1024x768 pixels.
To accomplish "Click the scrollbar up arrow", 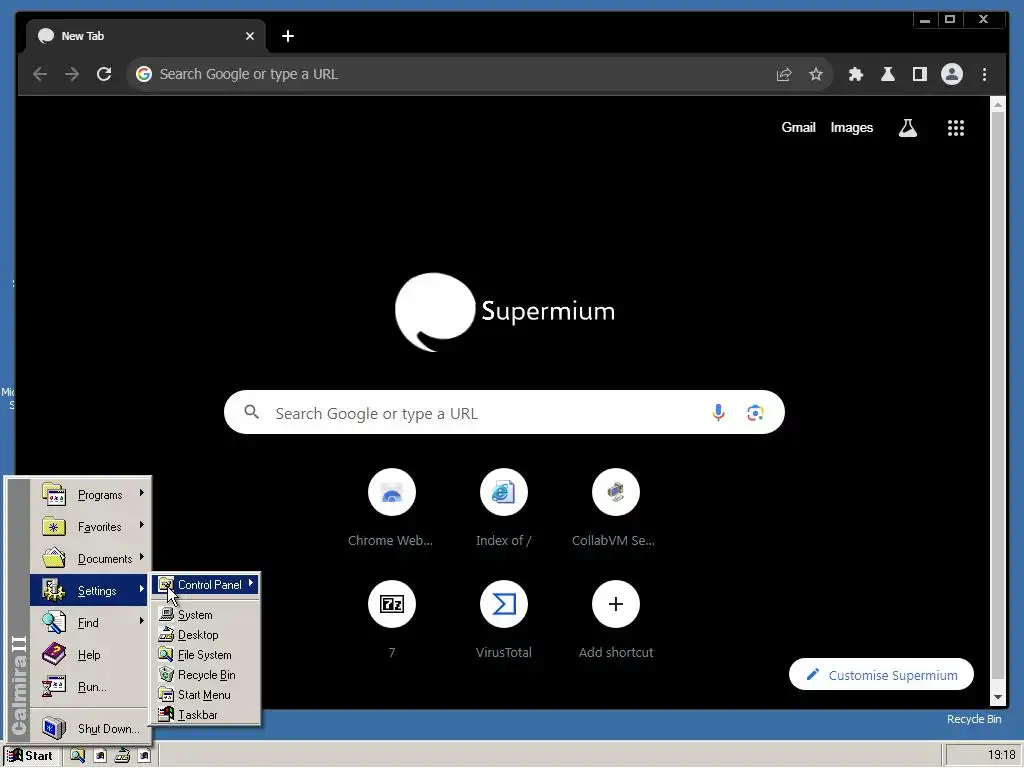I will (x=998, y=104).
